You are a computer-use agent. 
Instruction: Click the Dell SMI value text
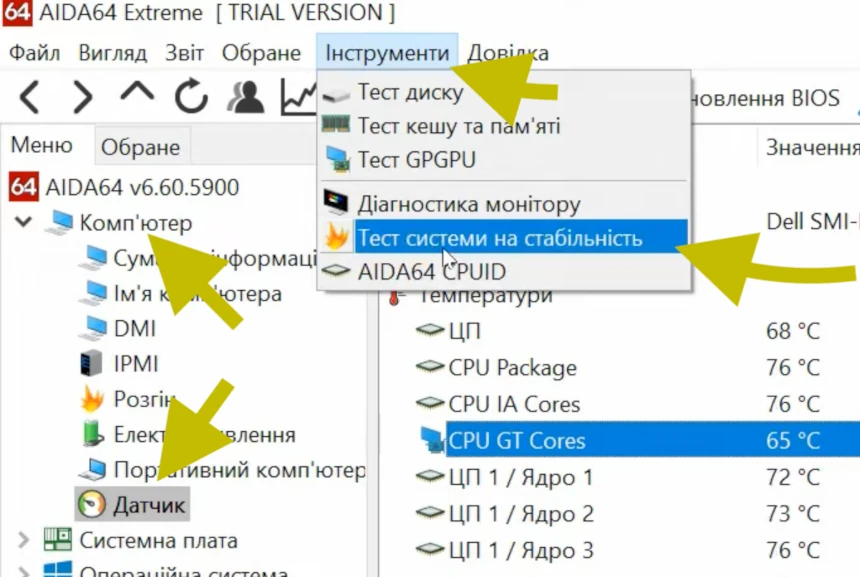[813, 222]
